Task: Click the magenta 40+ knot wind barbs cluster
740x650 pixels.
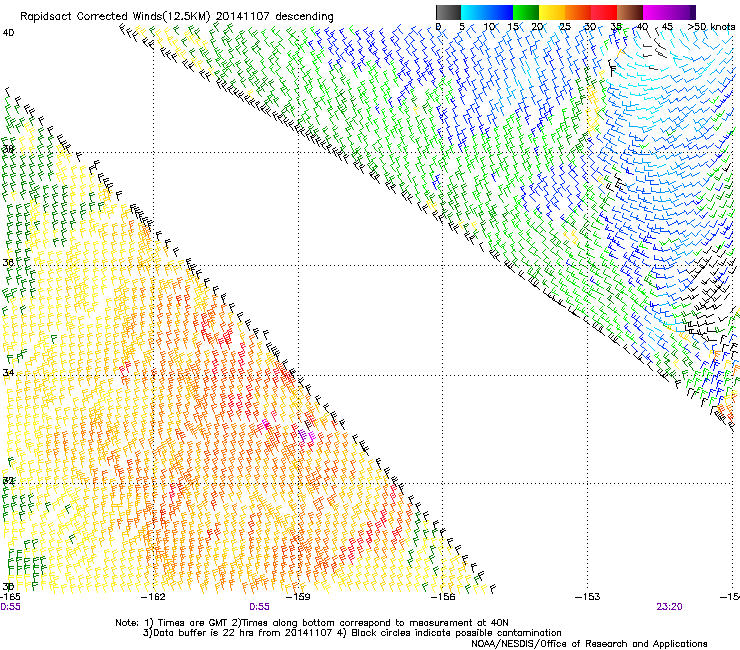Action: (x=307, y=436)
